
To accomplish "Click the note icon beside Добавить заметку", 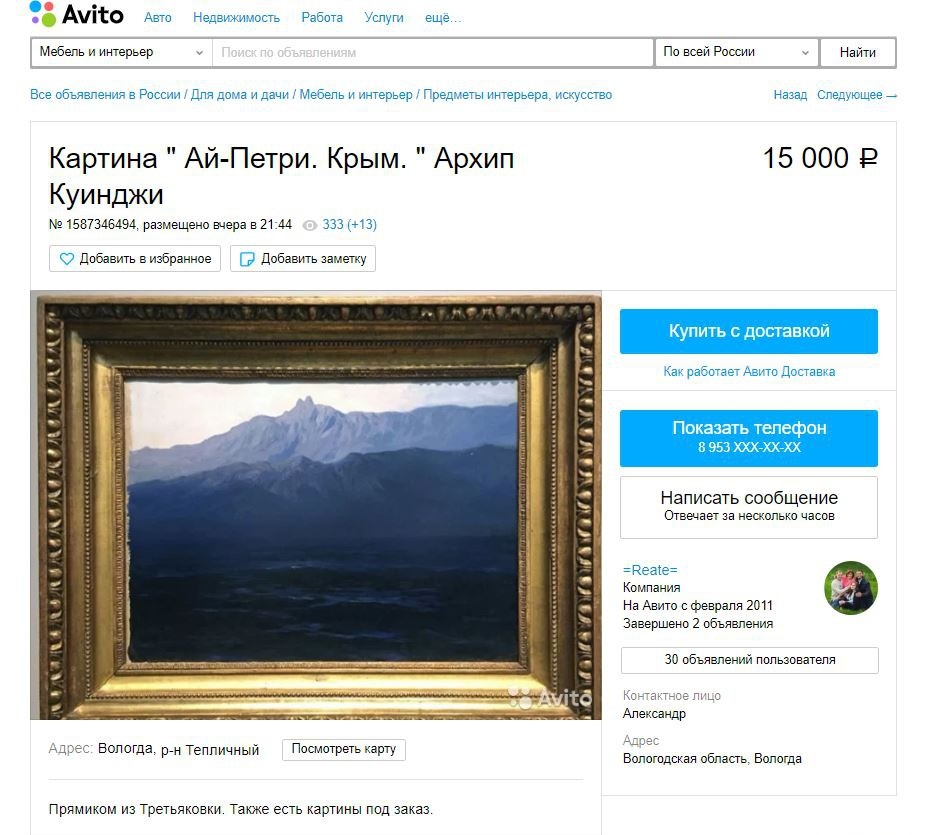I will [247, 259].
